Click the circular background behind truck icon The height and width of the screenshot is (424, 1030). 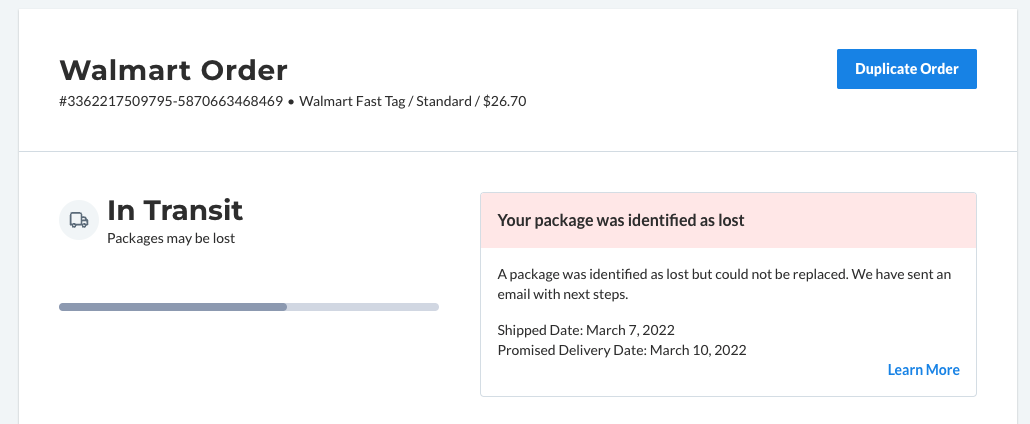(79, 220)
